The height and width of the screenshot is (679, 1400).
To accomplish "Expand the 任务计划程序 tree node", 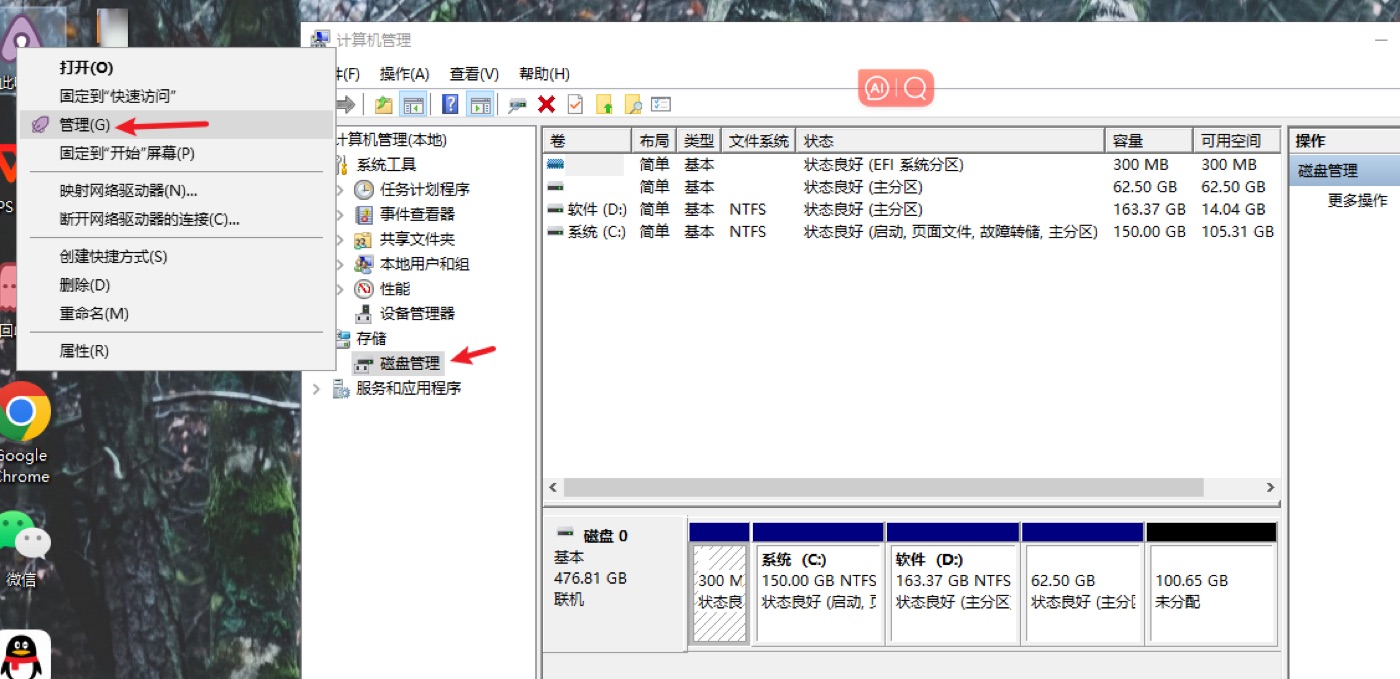I will 339,189.
